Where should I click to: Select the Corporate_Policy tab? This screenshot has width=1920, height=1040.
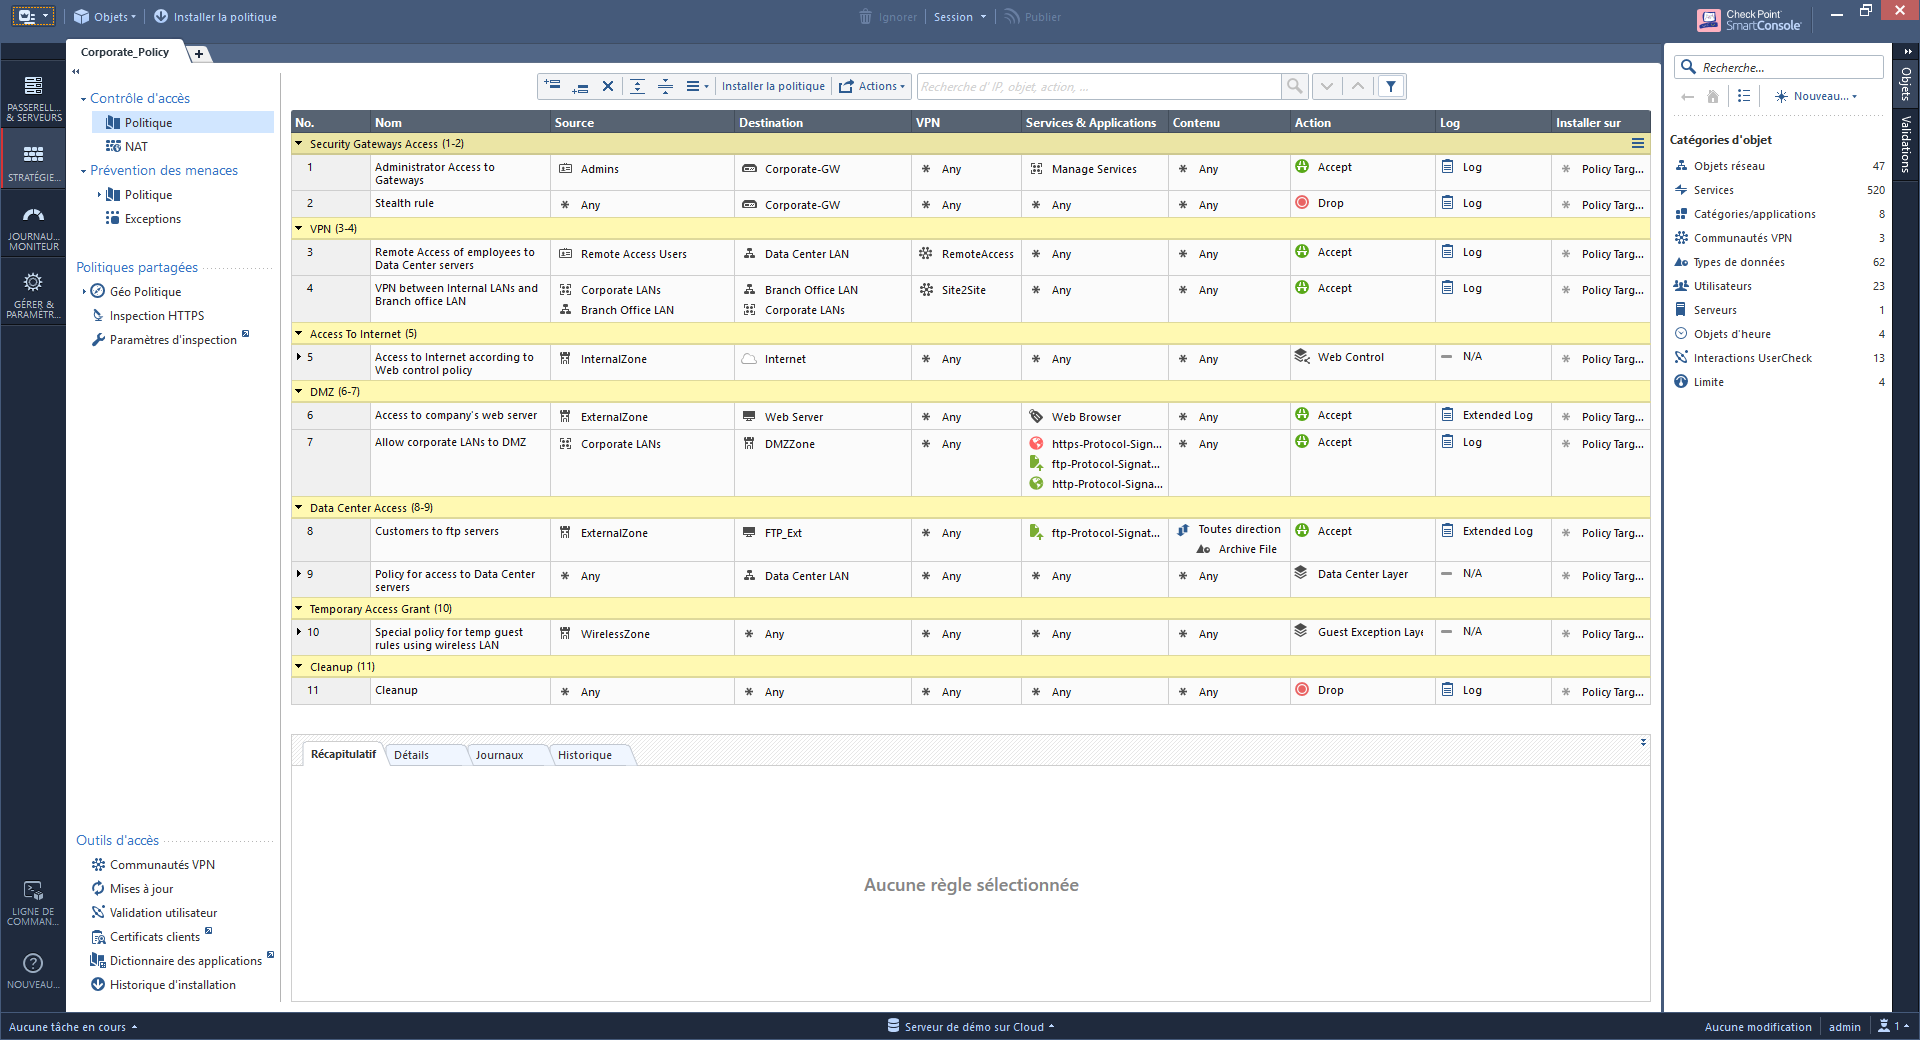tap(125, 52)
